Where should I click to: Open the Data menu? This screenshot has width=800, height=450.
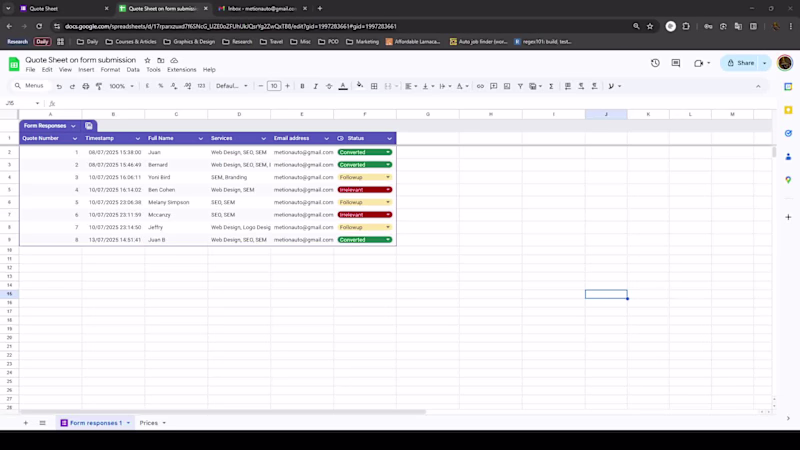[x=133, y=70]
